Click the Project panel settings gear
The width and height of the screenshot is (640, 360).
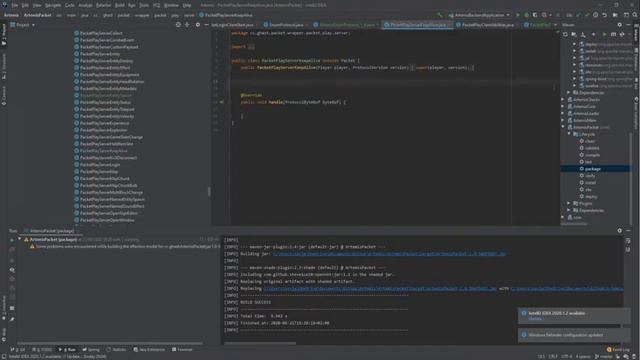click(198, 25)
